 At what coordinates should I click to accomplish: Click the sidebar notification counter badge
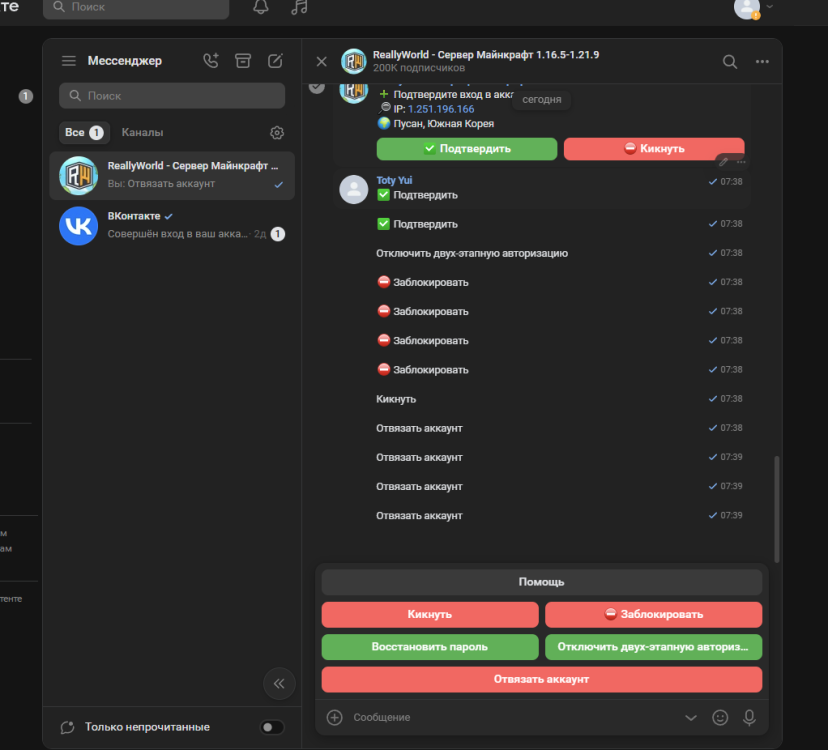point(26,96)
